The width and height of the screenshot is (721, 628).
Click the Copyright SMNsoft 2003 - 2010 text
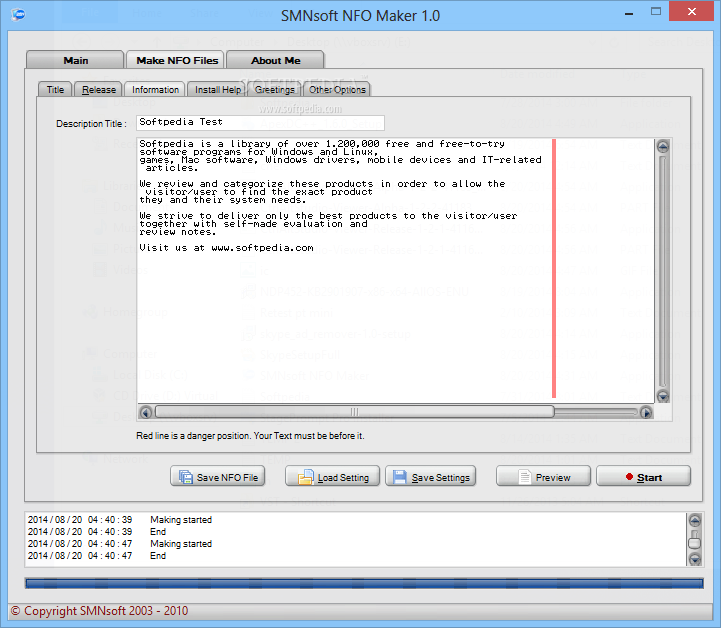(99, 611)
